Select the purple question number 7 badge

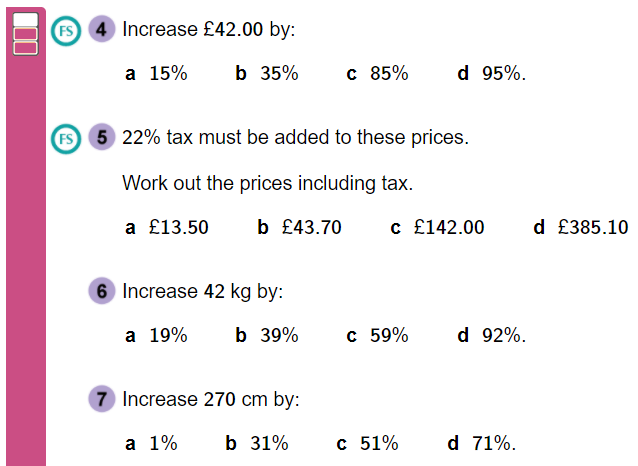[x=102, y=398]
